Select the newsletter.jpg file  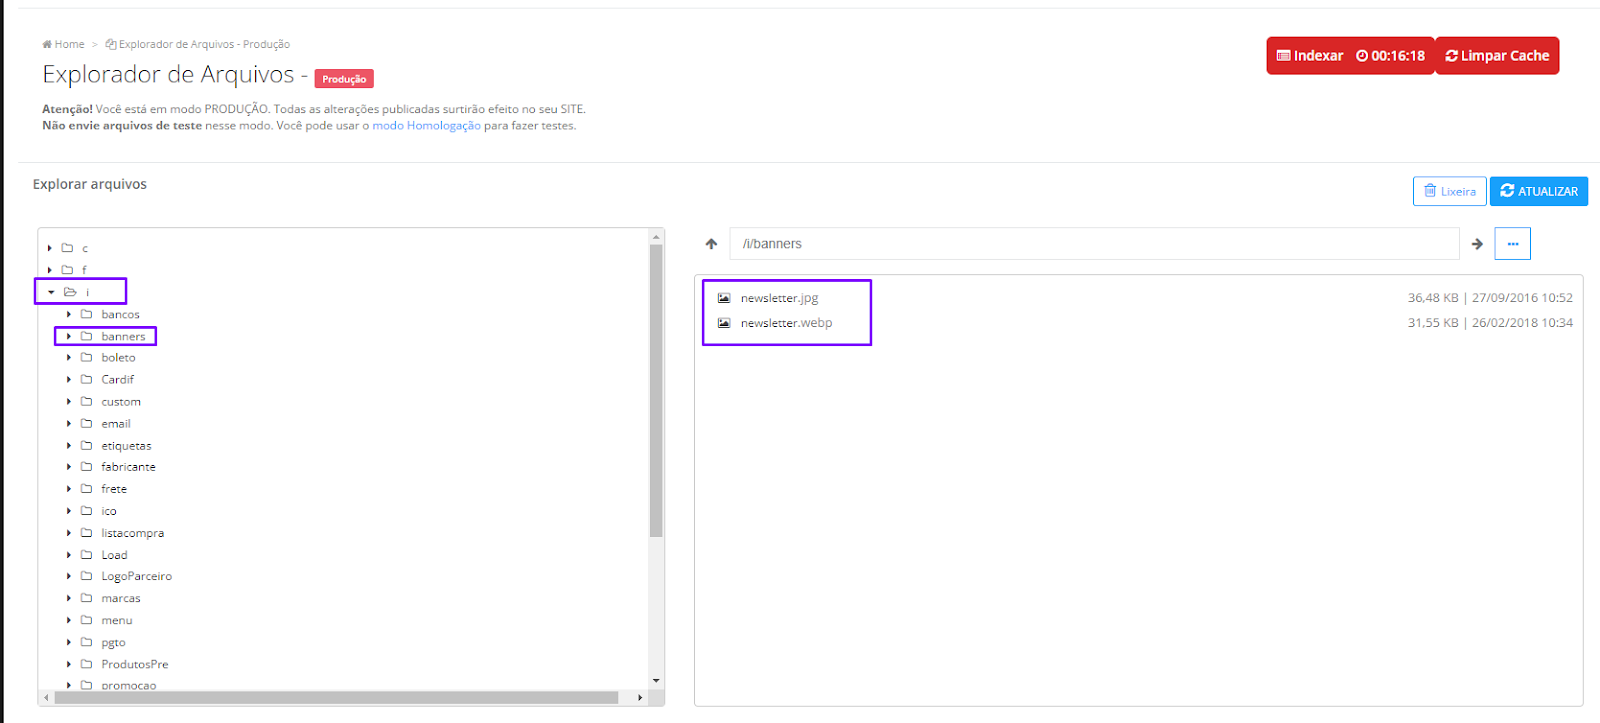(779, 298)
